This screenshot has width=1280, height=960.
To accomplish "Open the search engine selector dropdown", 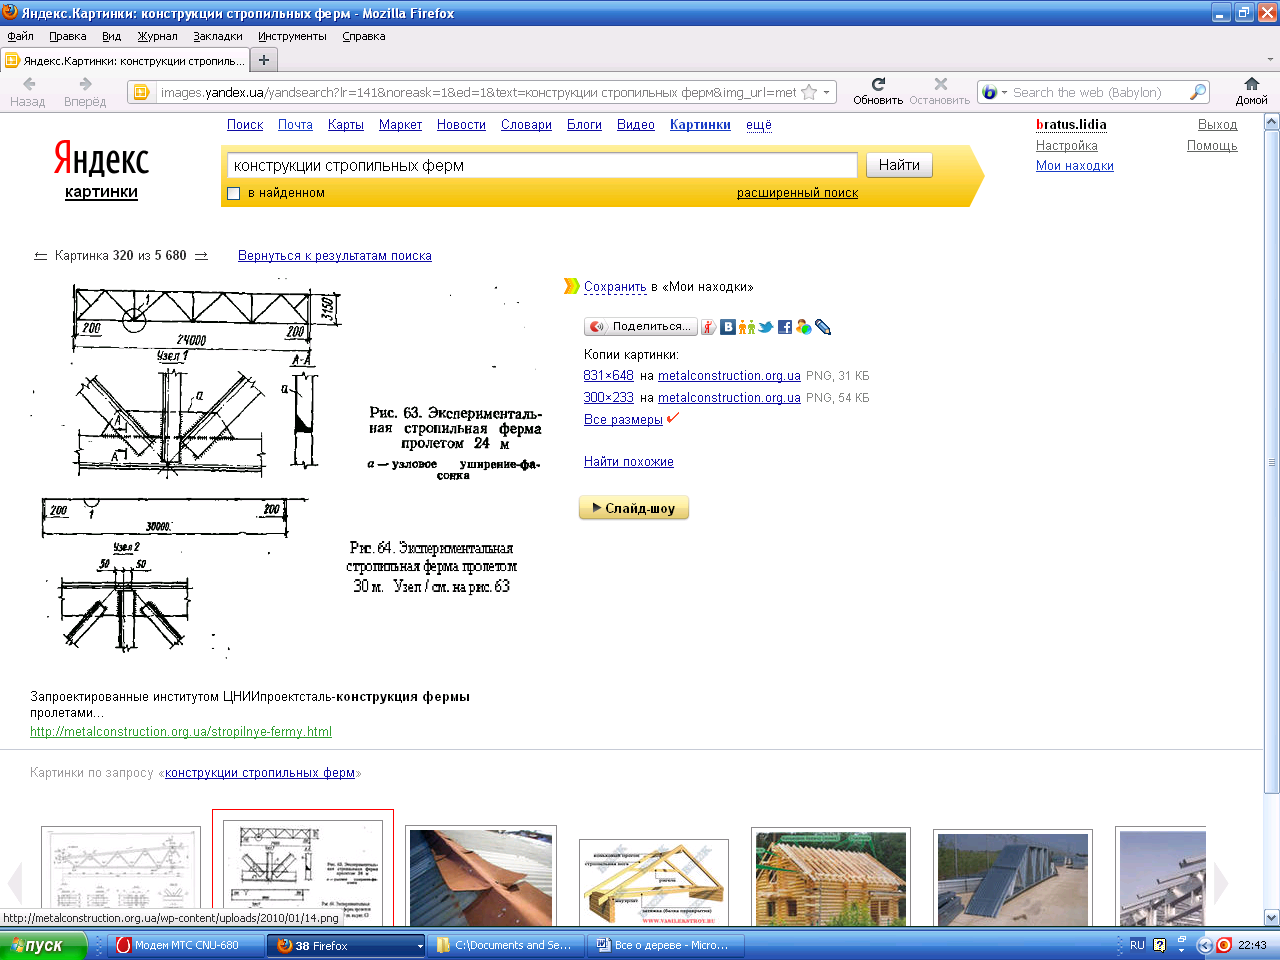I will tap(1004, 92).
